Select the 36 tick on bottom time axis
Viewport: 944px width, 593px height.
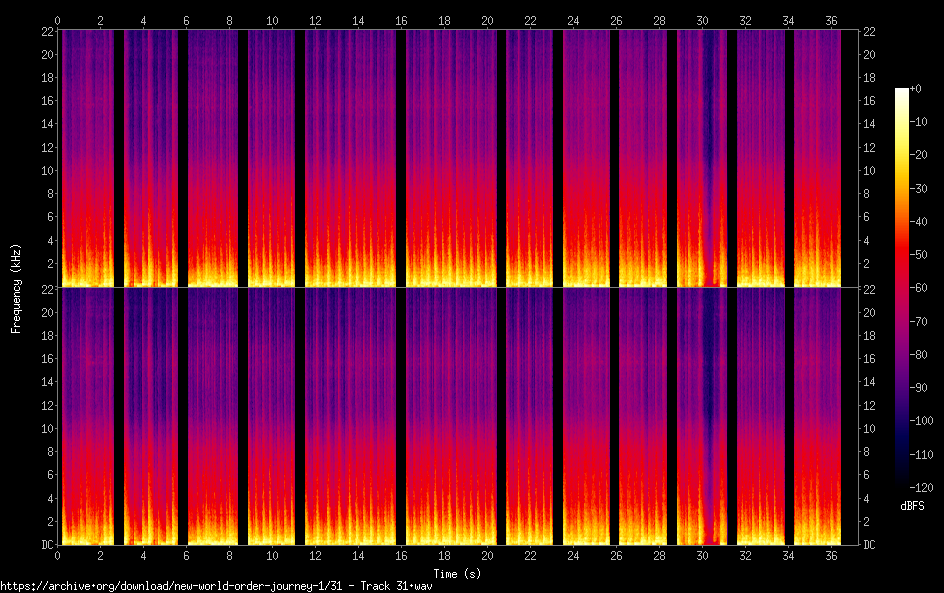831,555
